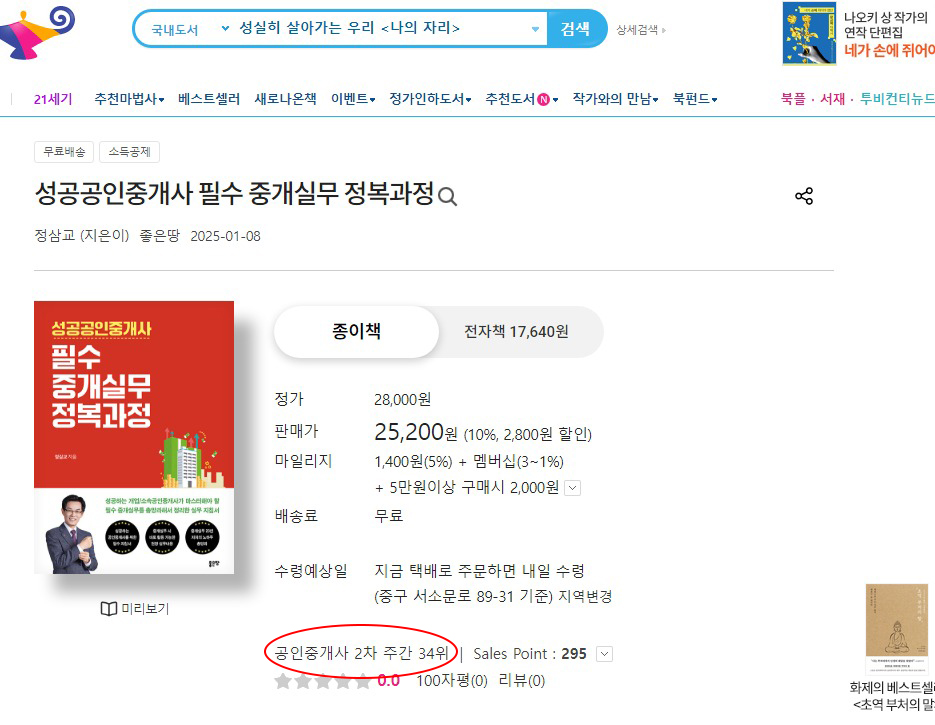Viewport: 935px width, 725px height.
Task: Open the 이벤트 menu
Action: (x=353, y=99)
